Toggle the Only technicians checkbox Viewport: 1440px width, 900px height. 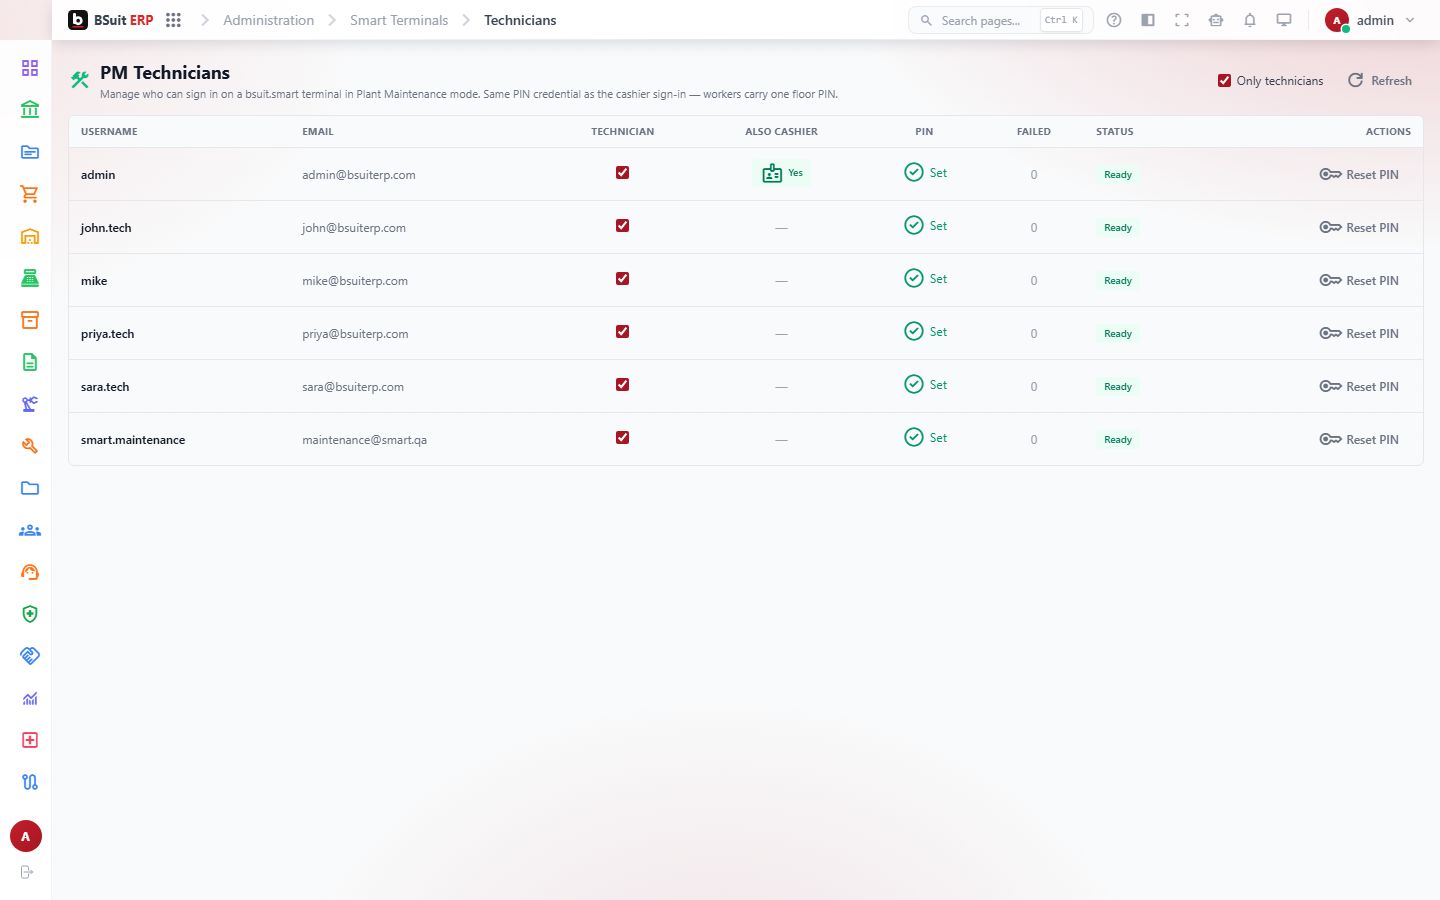click(1224, 80)
